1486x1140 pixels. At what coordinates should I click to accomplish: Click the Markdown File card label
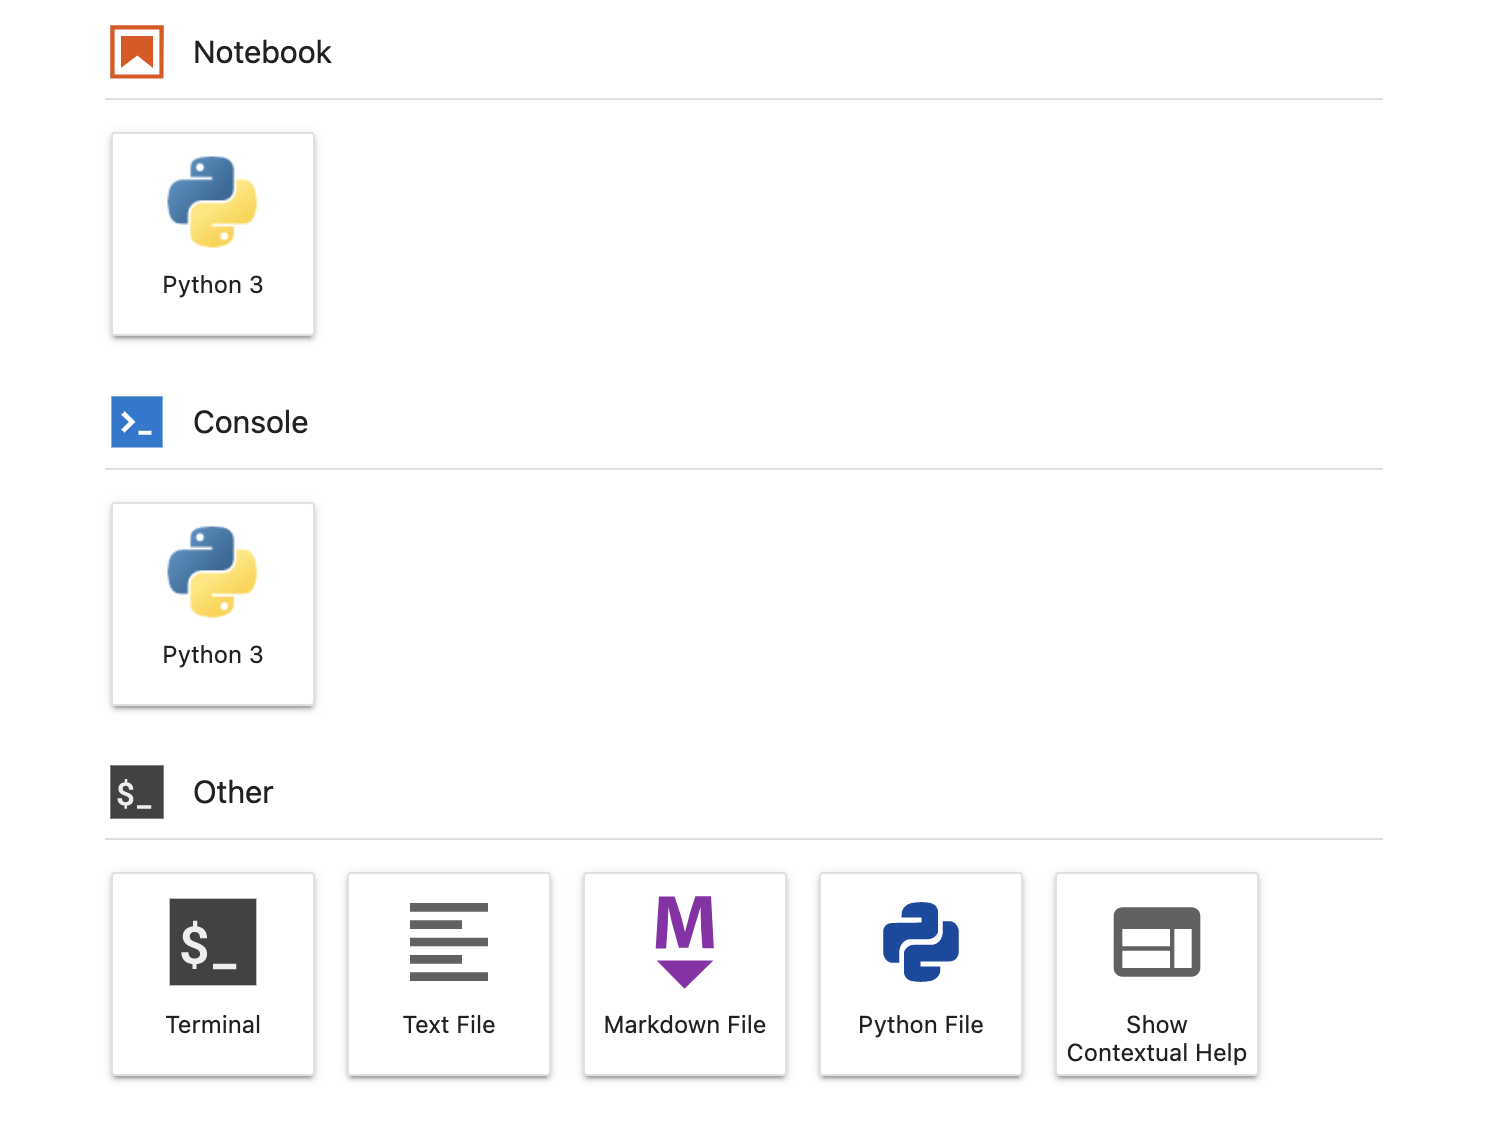coord(685,1025)
